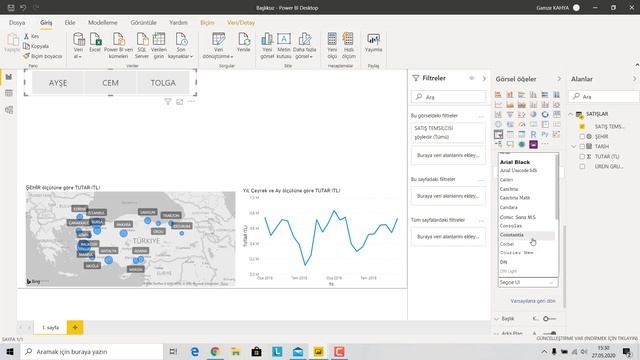Collapse the Filtreler pane chevron
This screenshot has height=360, width=640.
click(484, 78)
